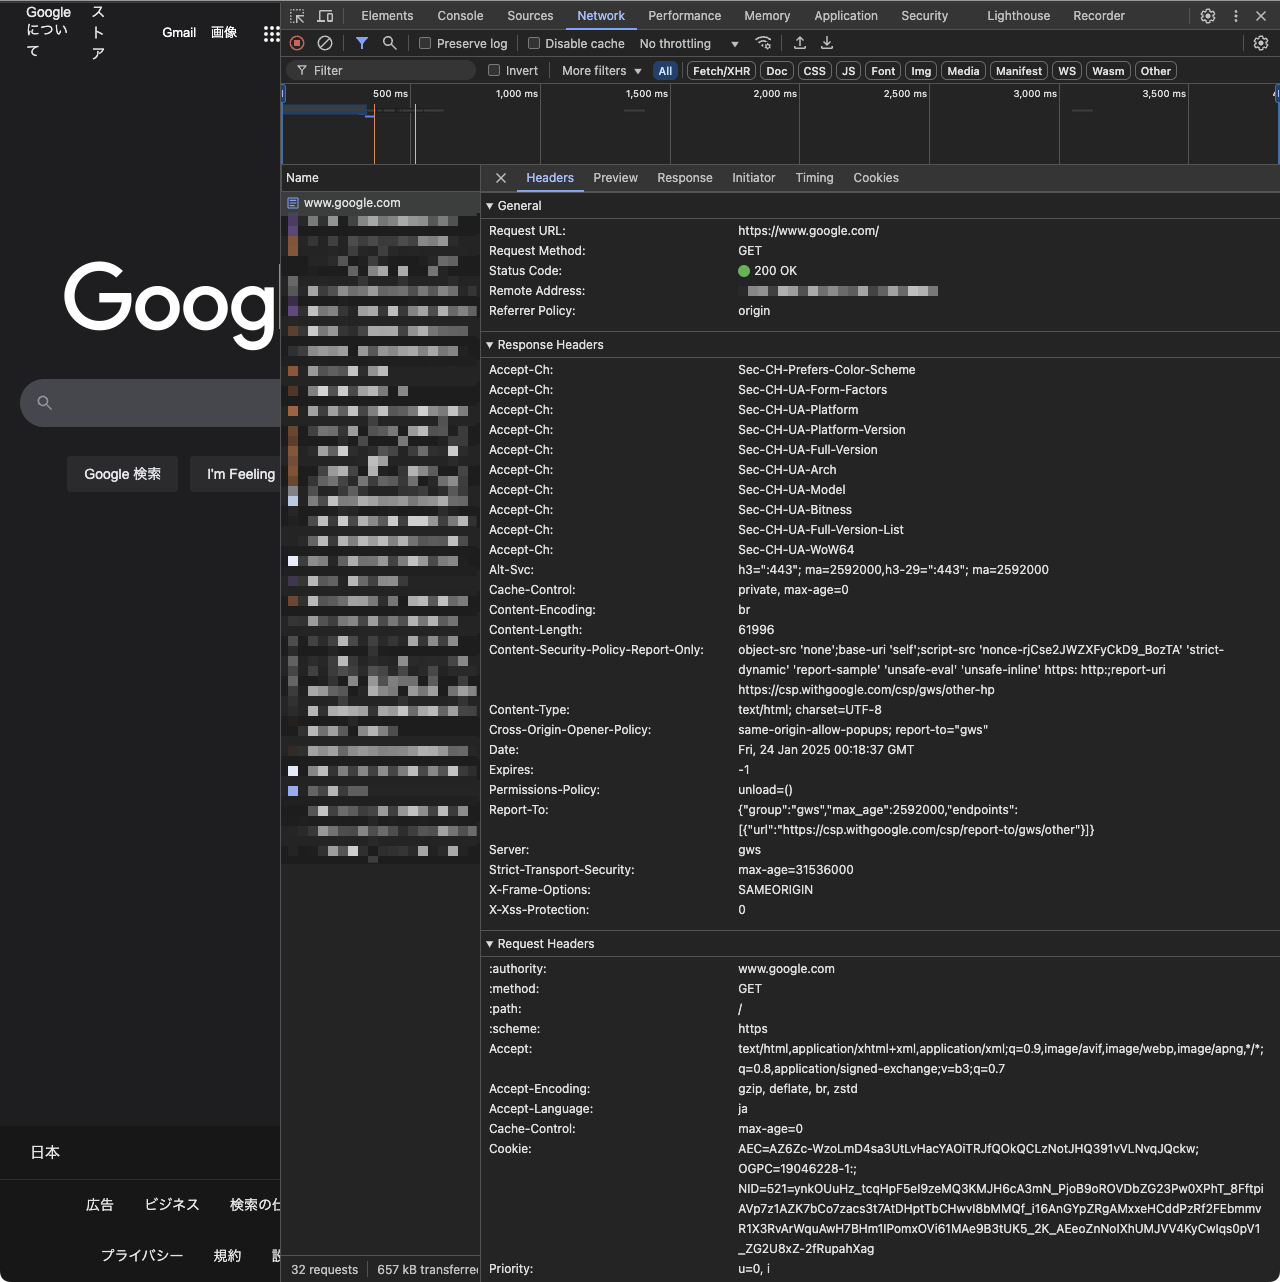Open the Gmail link
The width and height of the screenshot is (1280, 1282).
[x=179, y=33]
